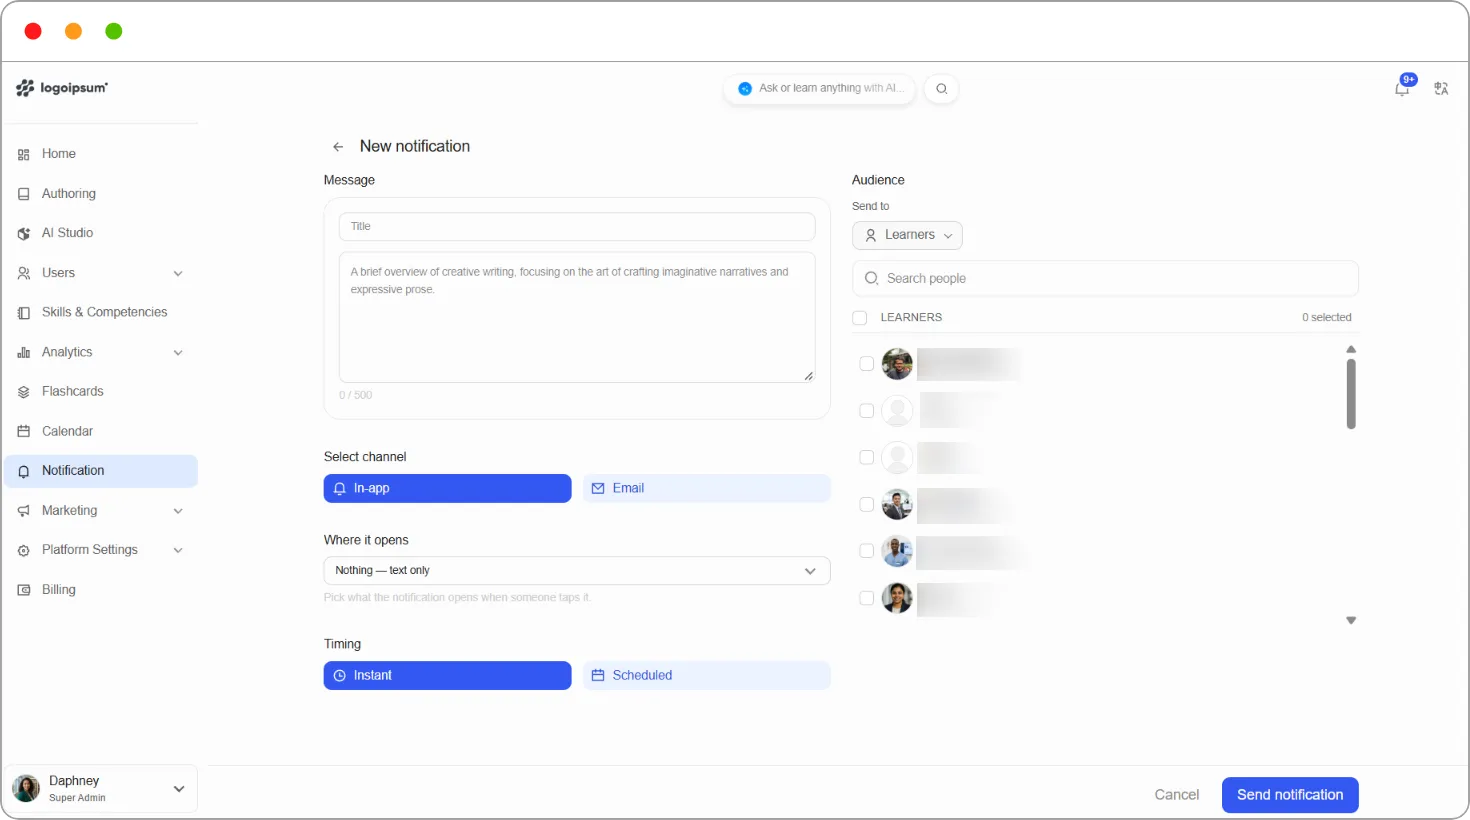Open the Learners send-to dropdown
Image resolution: width=1470 pixels, height=820 pixels.
907,235
